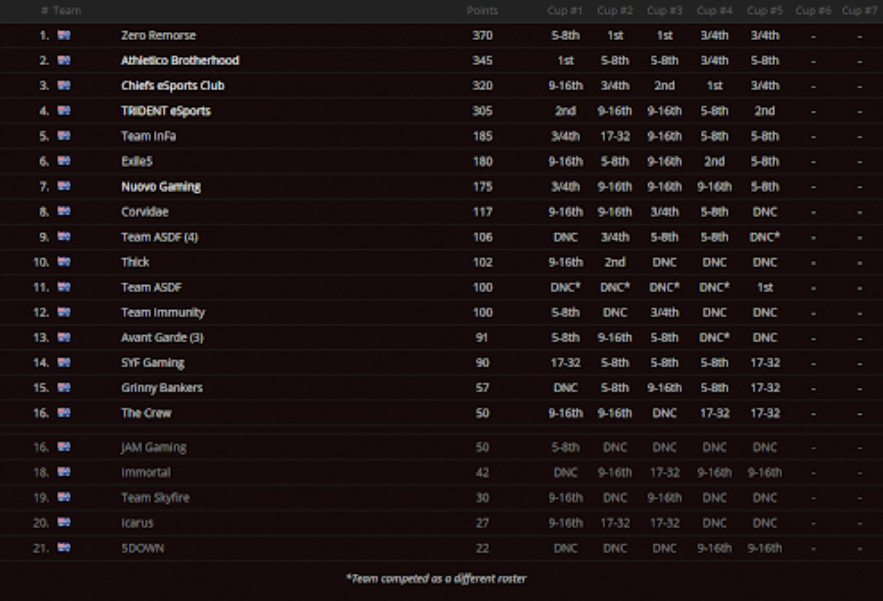Viewport: 883px width, 601px height.
Task: Click the flag icon beside Thick
Action: click(64, 262)
